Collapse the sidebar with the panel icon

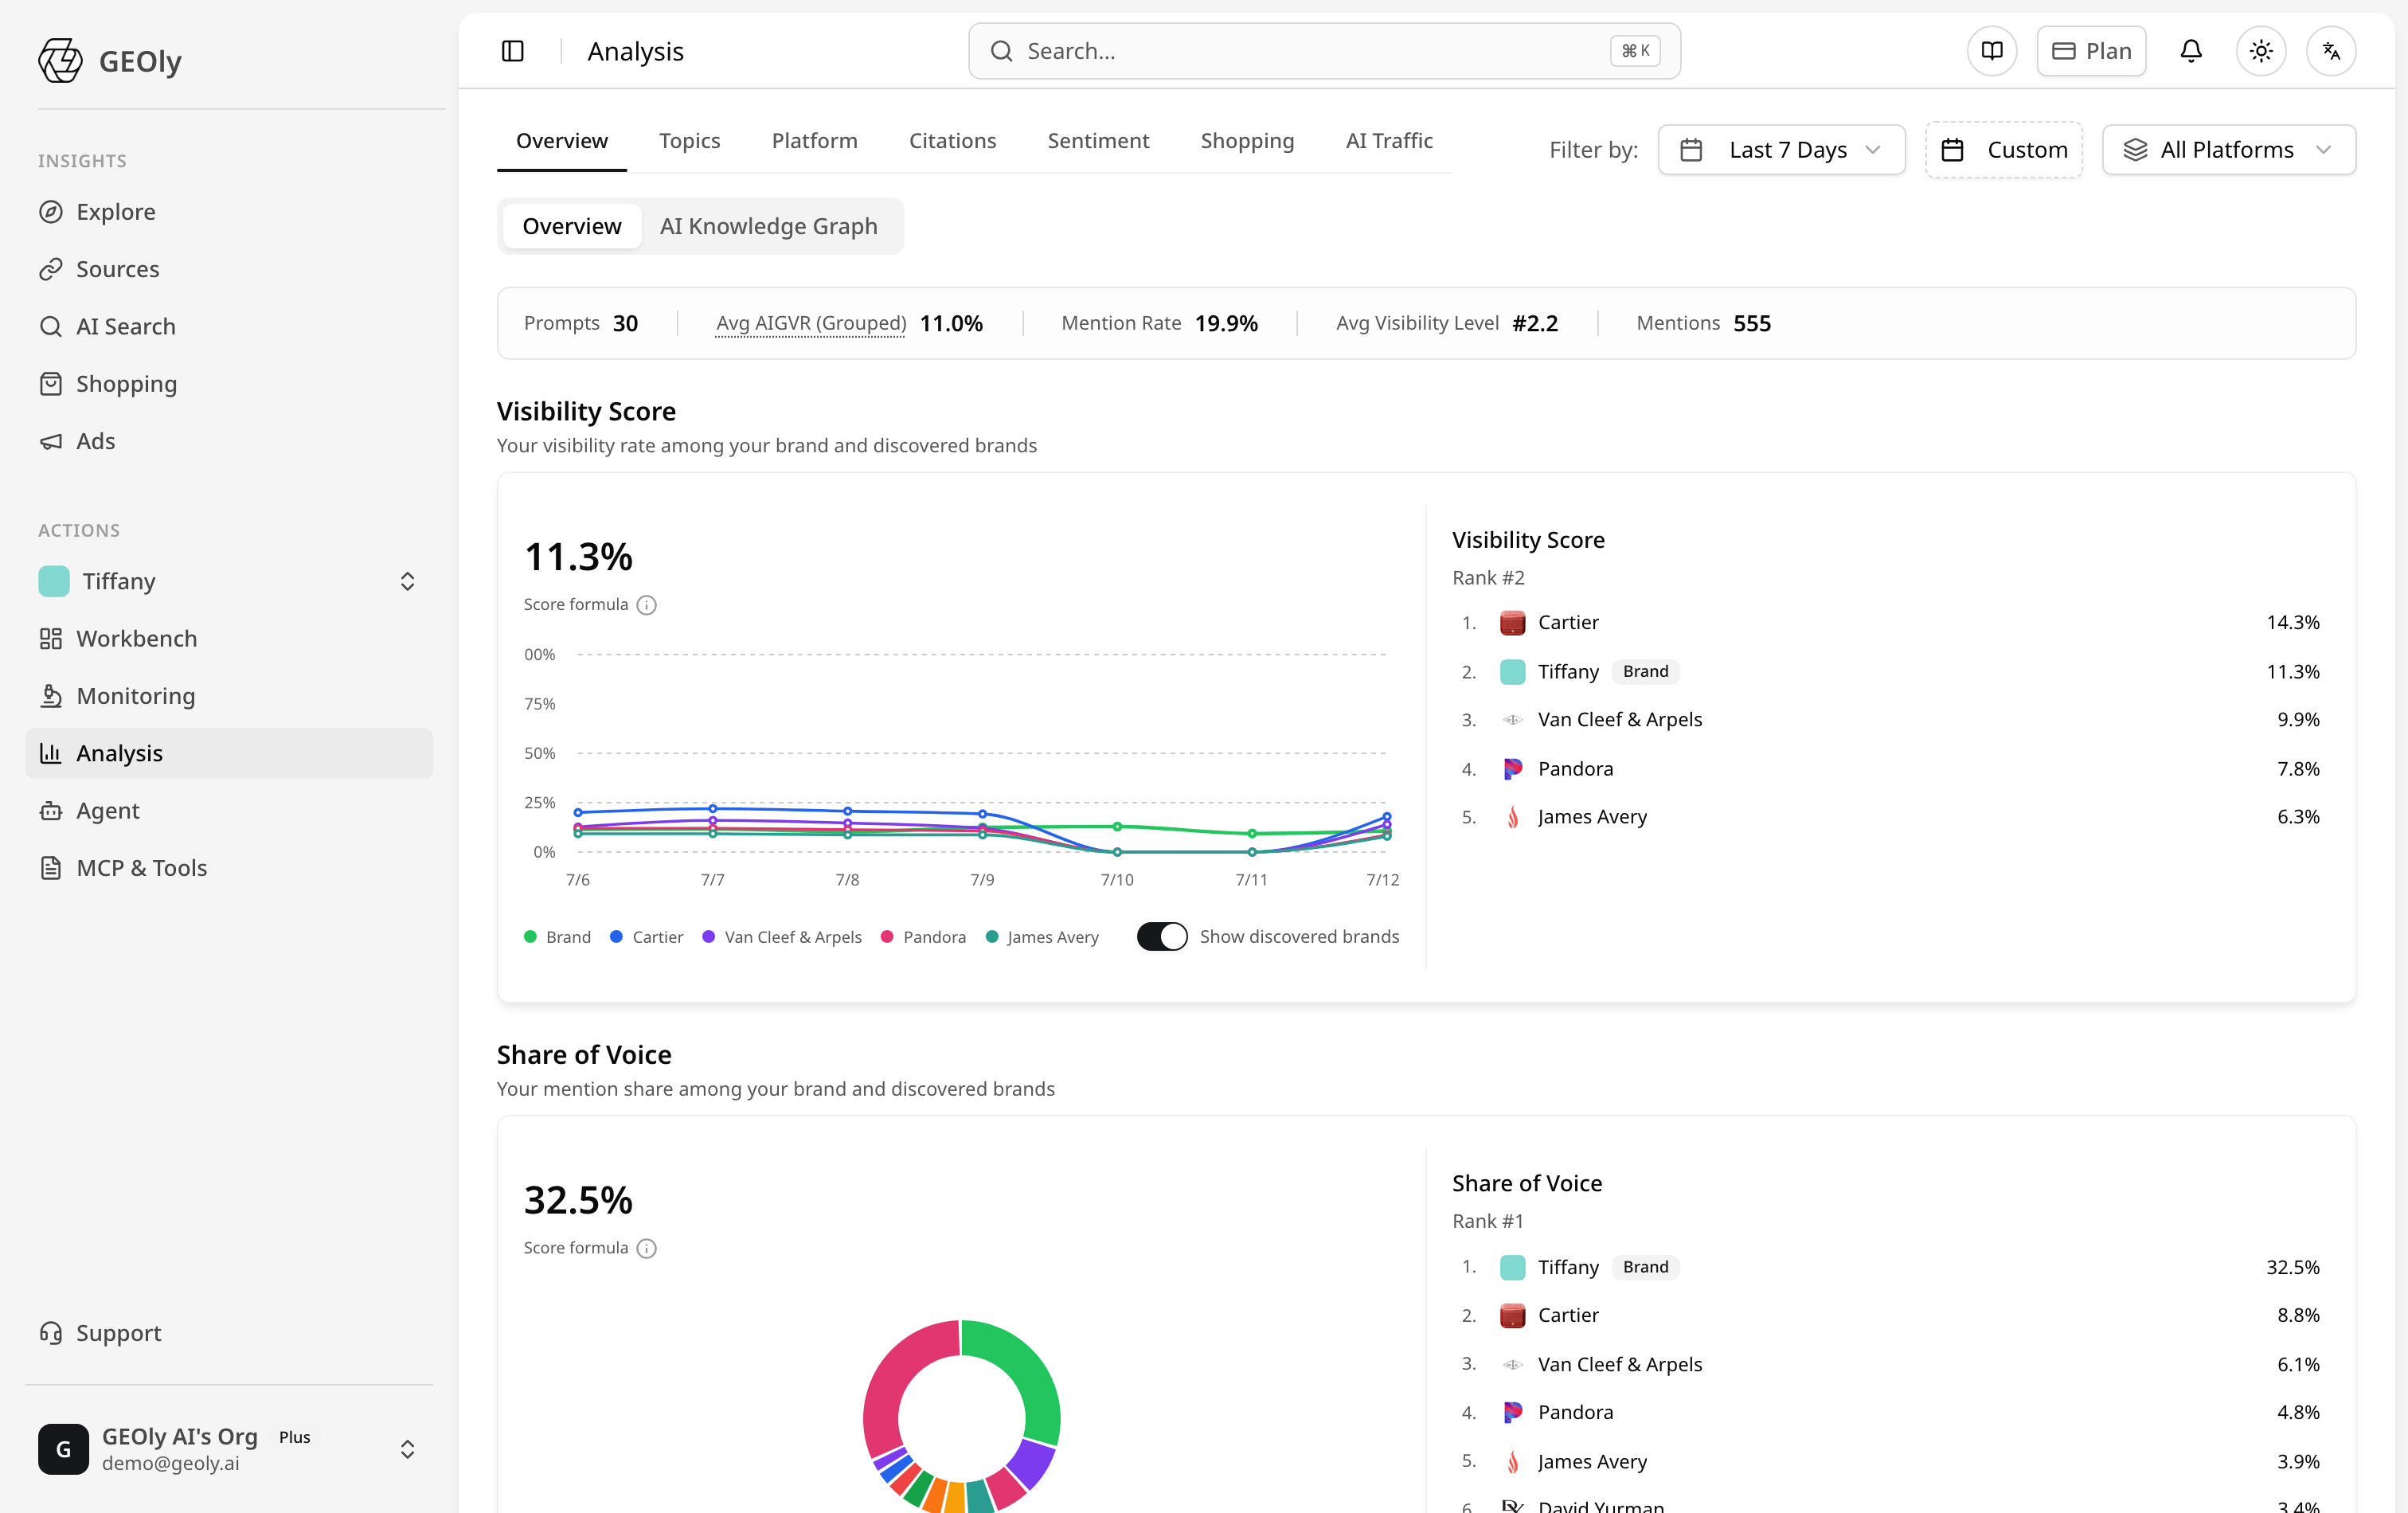(x=512, y=51)
